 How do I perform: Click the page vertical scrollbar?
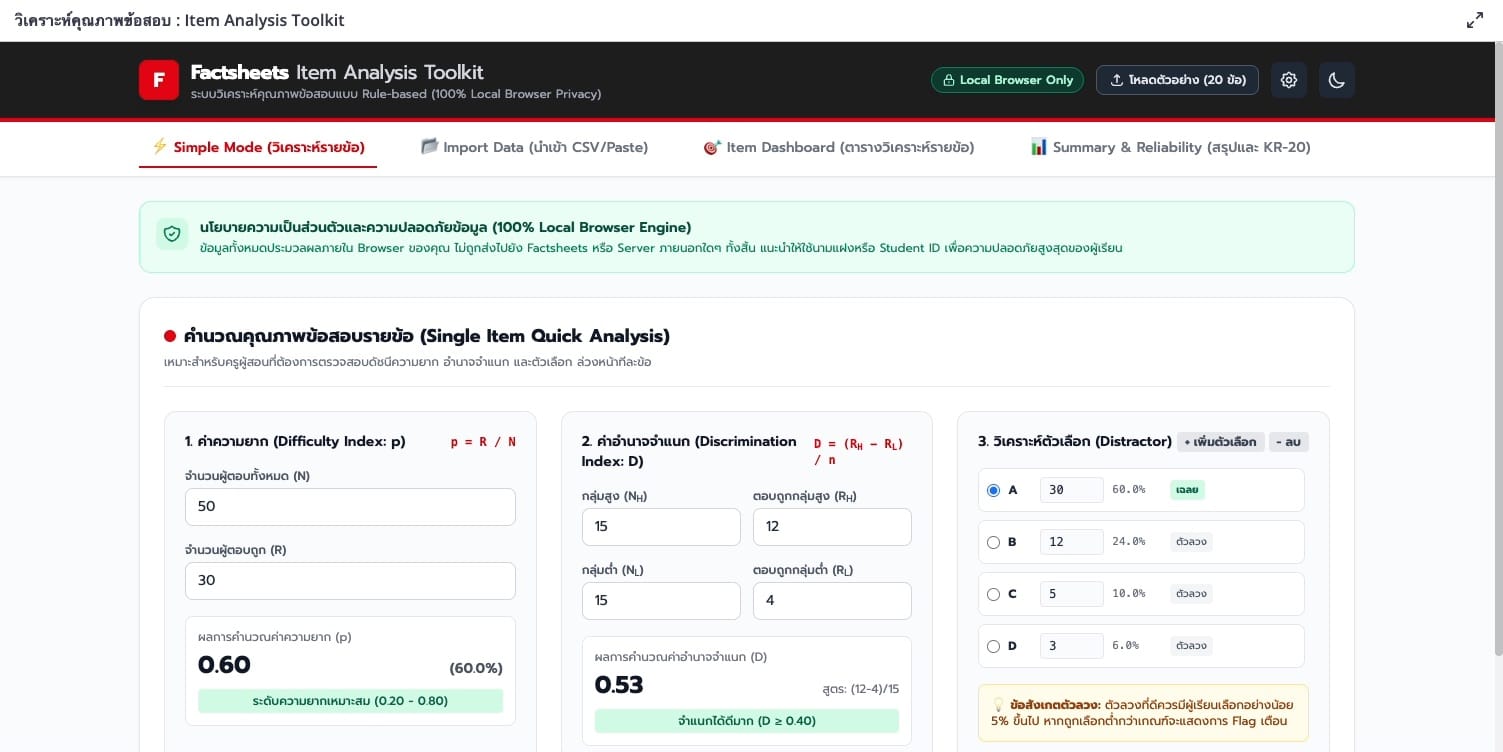tap(1496, 350)
